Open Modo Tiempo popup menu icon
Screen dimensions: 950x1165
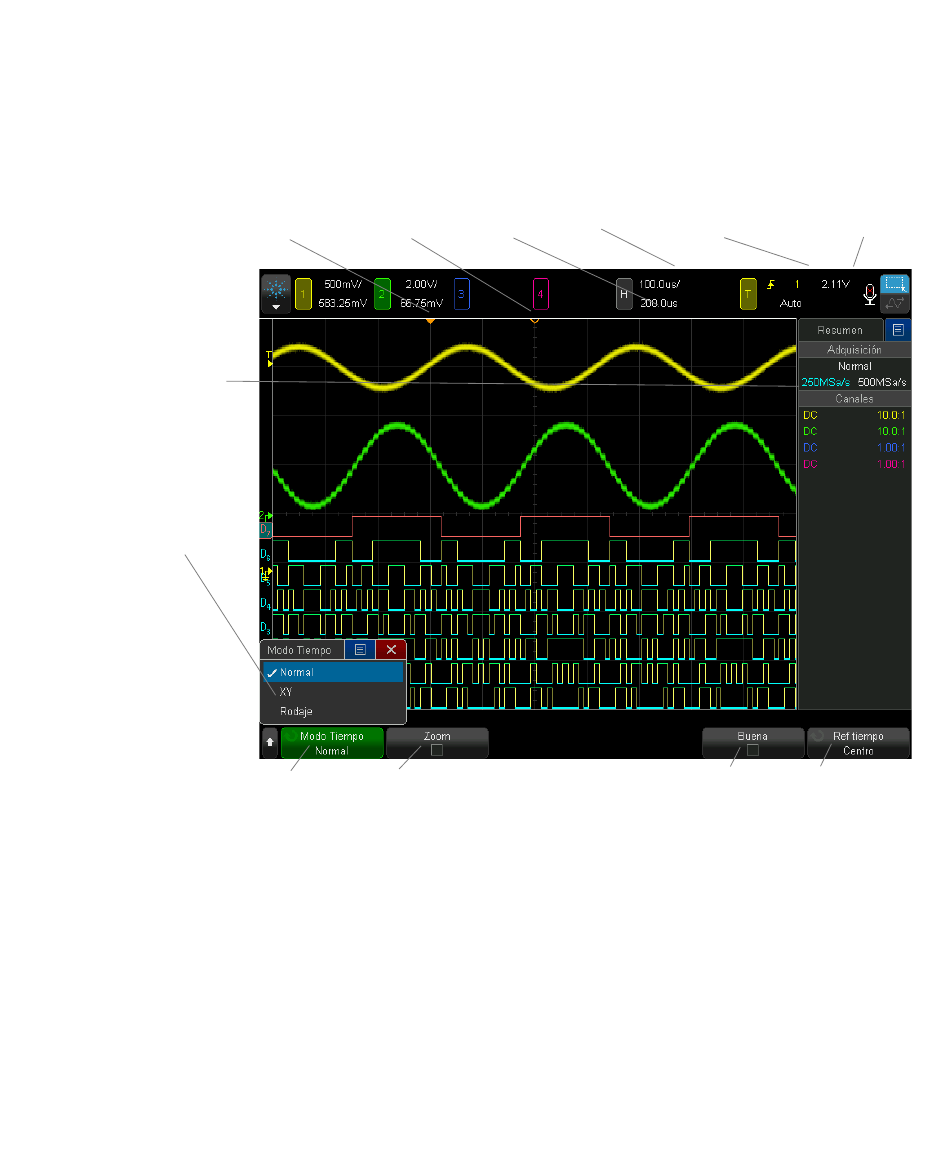coord(360,649)
